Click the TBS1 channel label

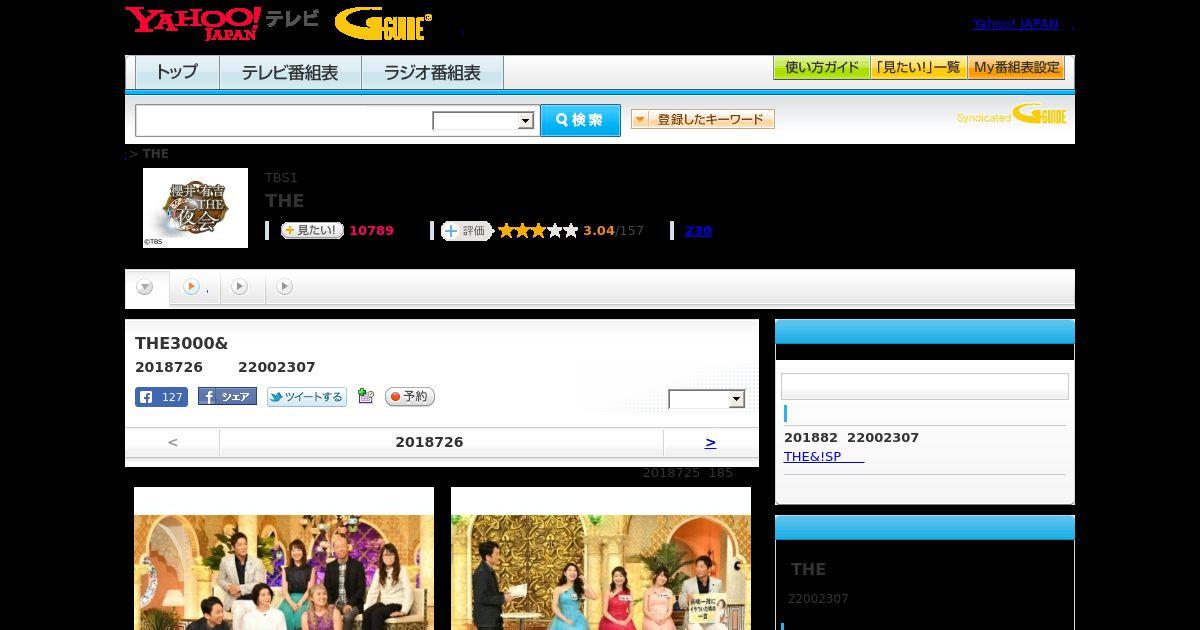tap(281, 178)
